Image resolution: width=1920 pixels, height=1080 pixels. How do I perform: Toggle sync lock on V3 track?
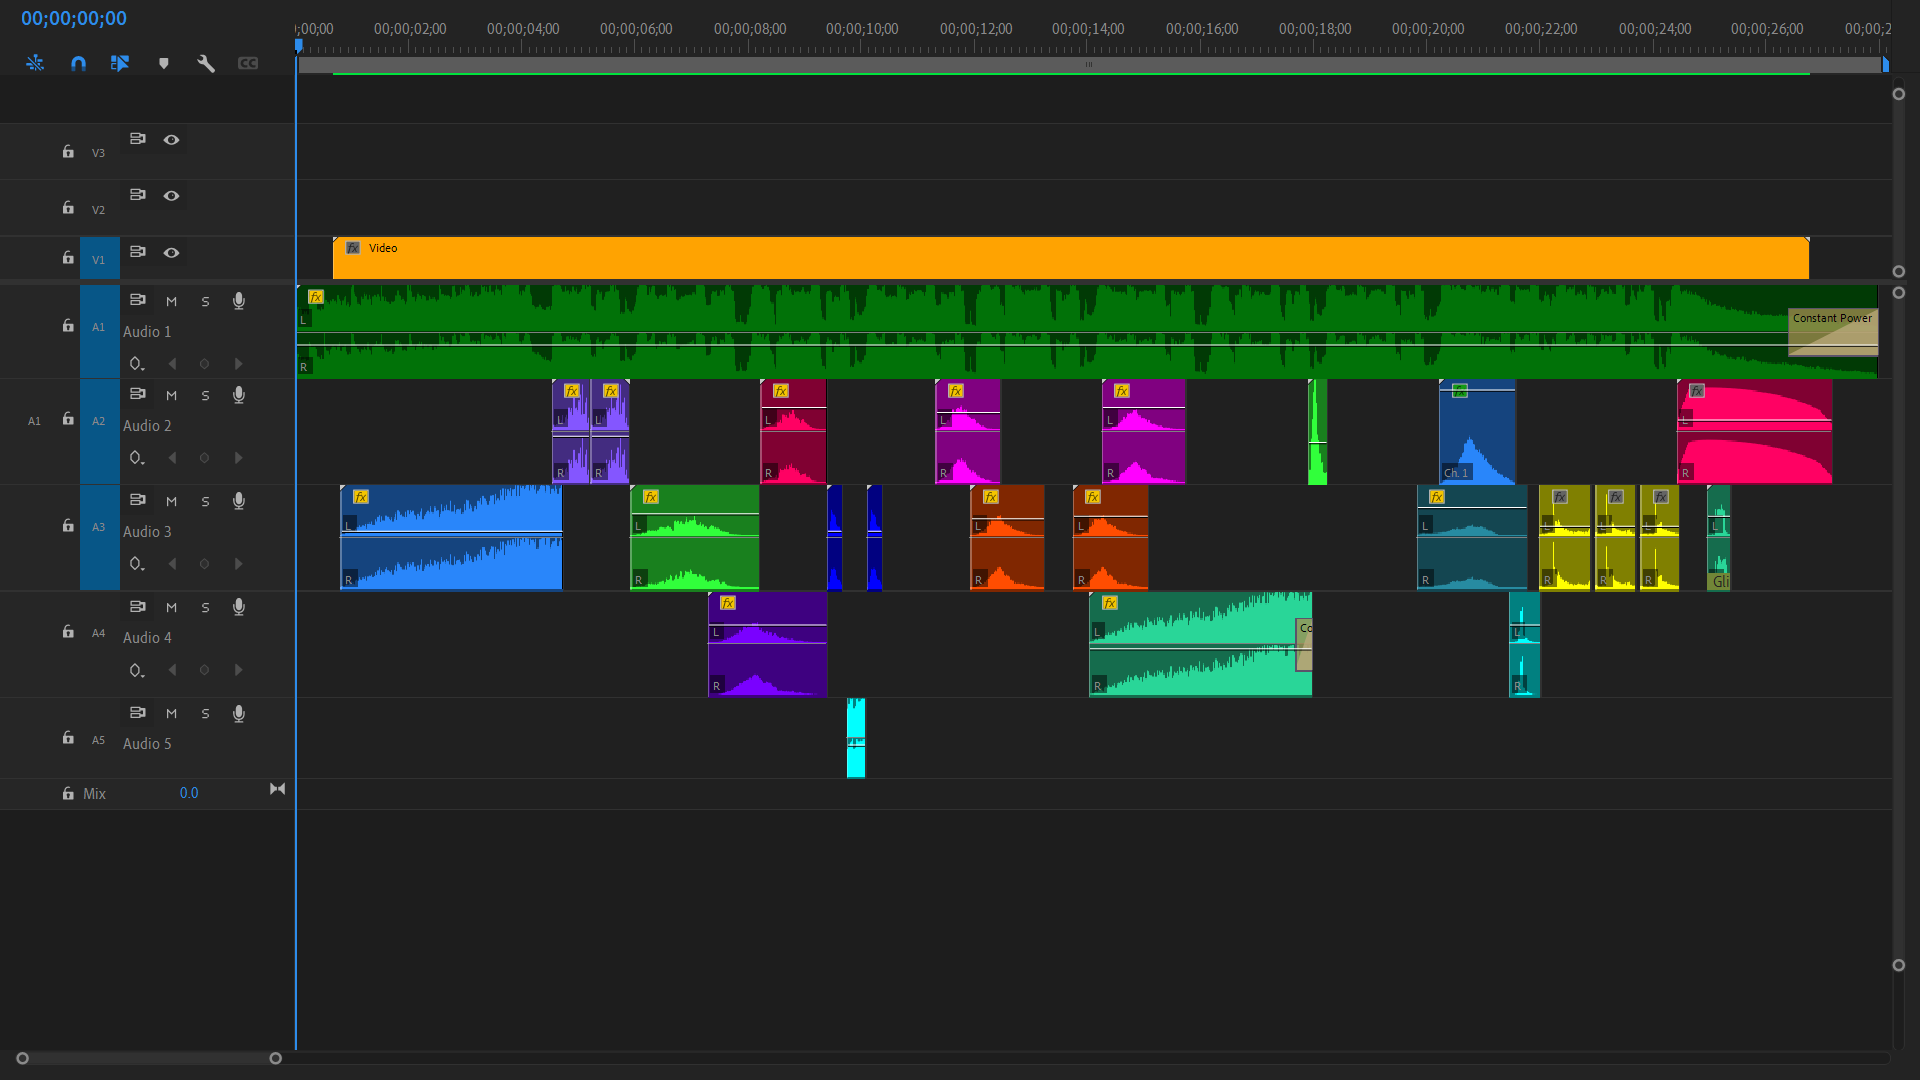(x=138, y=139)
